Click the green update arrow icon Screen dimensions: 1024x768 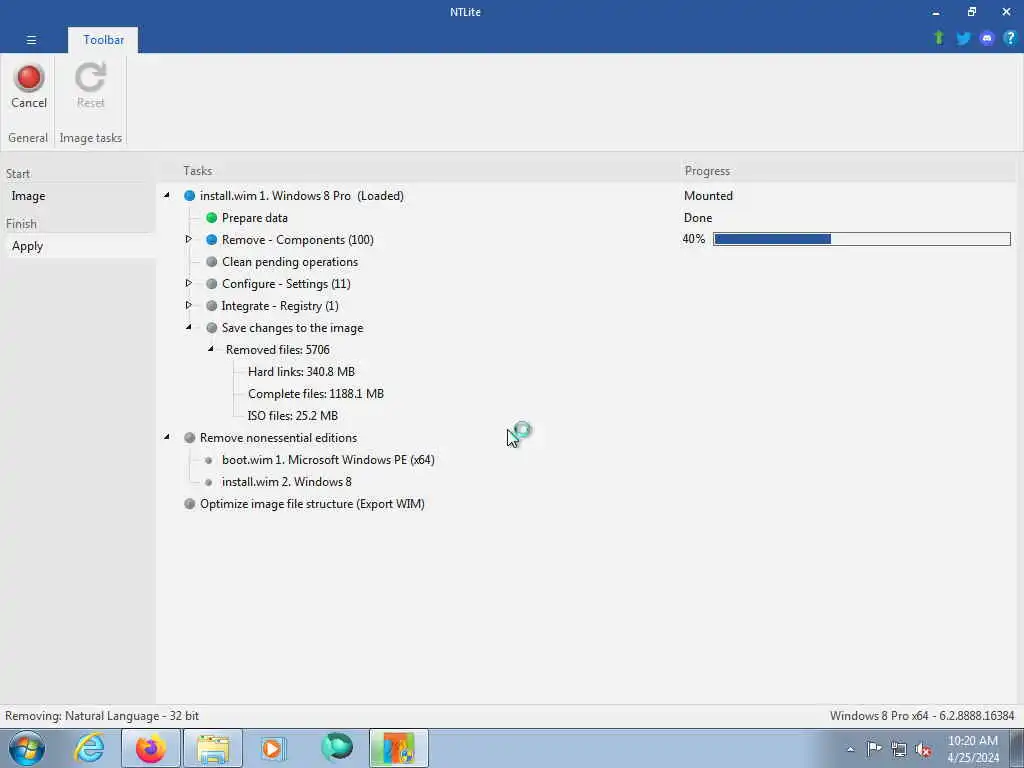[939, 38]
